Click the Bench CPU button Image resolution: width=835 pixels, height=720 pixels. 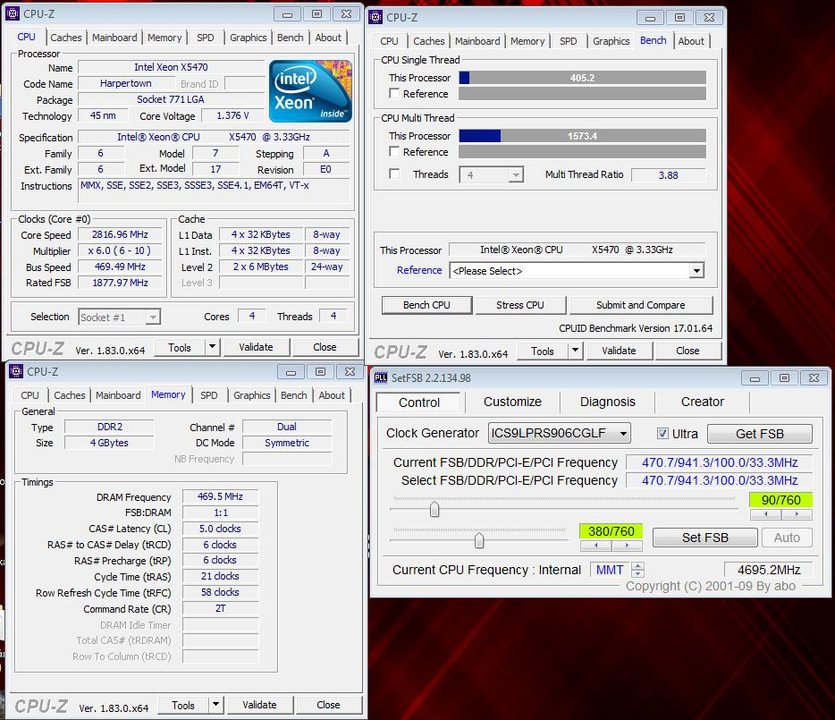point(427,305)
